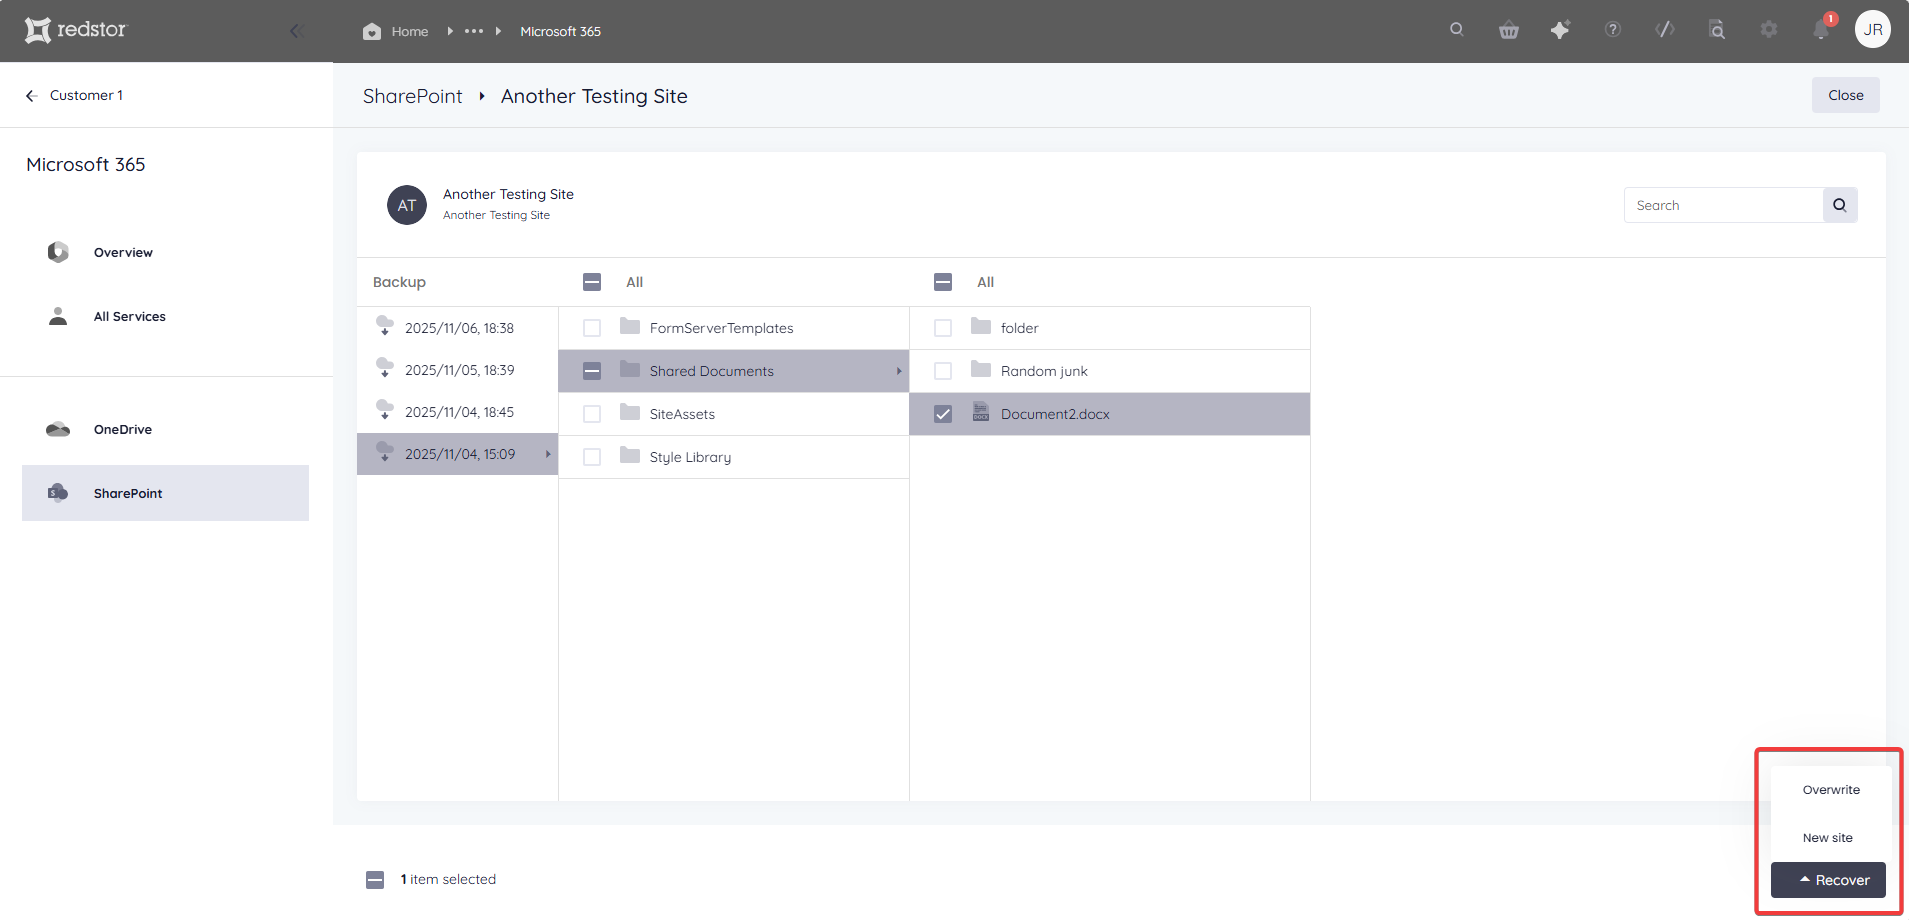Click the Overview shield icon in sidebar
The image size is (1909, 920).
(x=58, y=252)
